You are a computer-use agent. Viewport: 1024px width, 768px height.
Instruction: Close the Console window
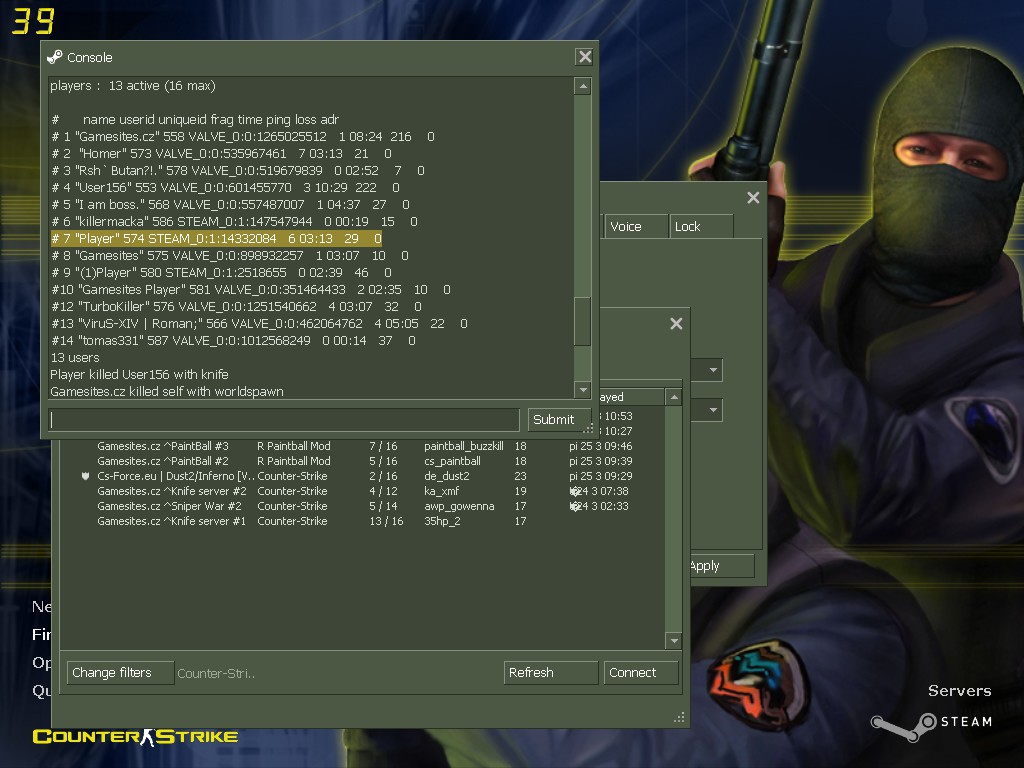click(584, 57)
